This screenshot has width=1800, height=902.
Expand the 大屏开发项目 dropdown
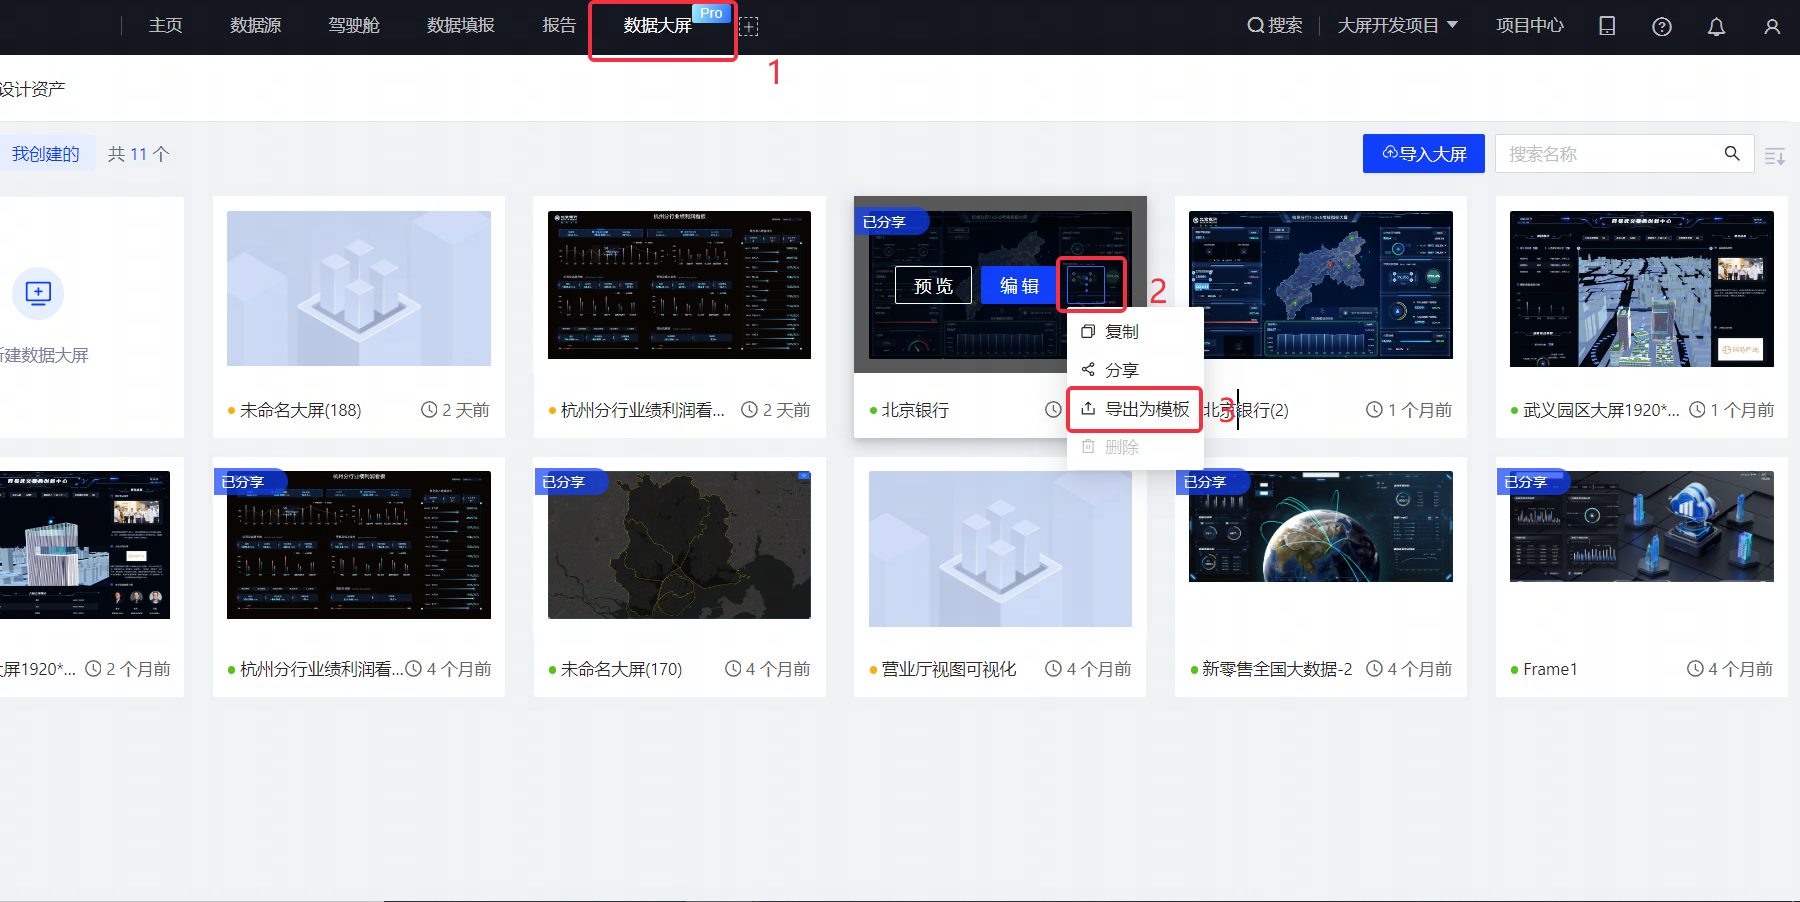pos(1397,25)
